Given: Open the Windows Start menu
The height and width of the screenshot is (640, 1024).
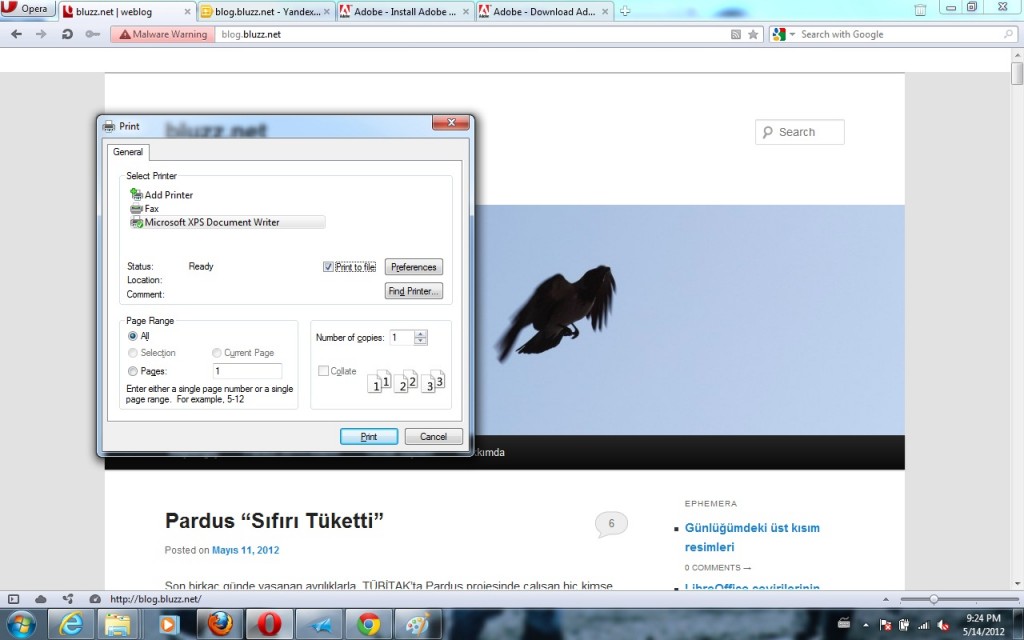Looking at the screenshot, I should [x=21, y=625].
